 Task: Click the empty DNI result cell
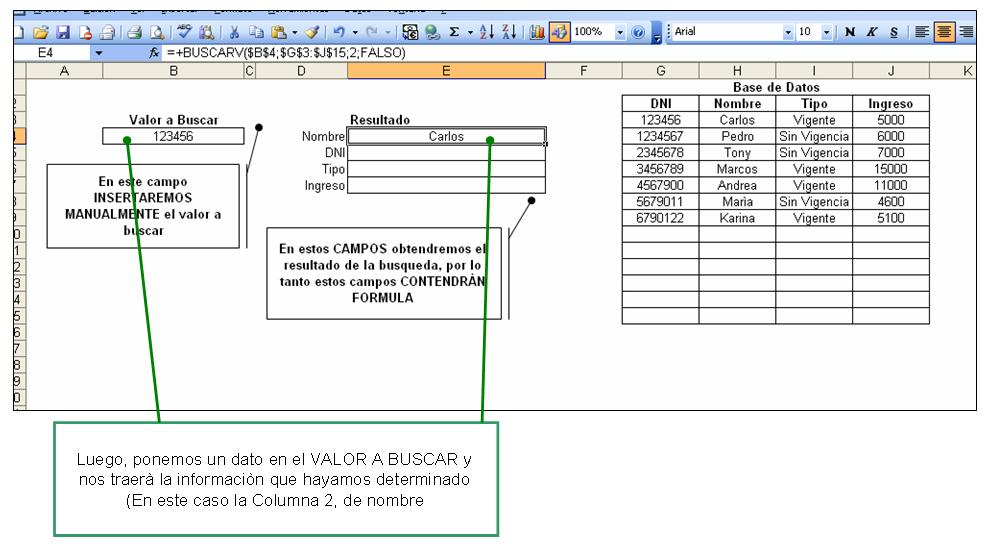coord(446,152)
